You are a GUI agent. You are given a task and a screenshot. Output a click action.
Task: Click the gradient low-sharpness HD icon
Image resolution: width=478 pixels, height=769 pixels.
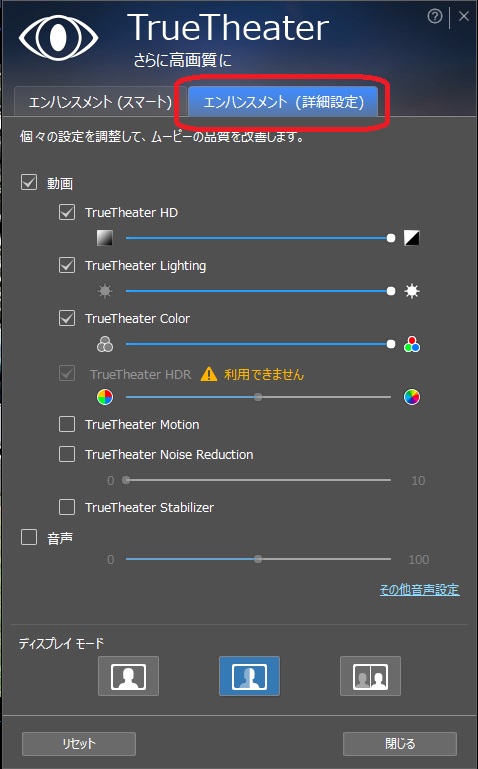pos(105,238)
